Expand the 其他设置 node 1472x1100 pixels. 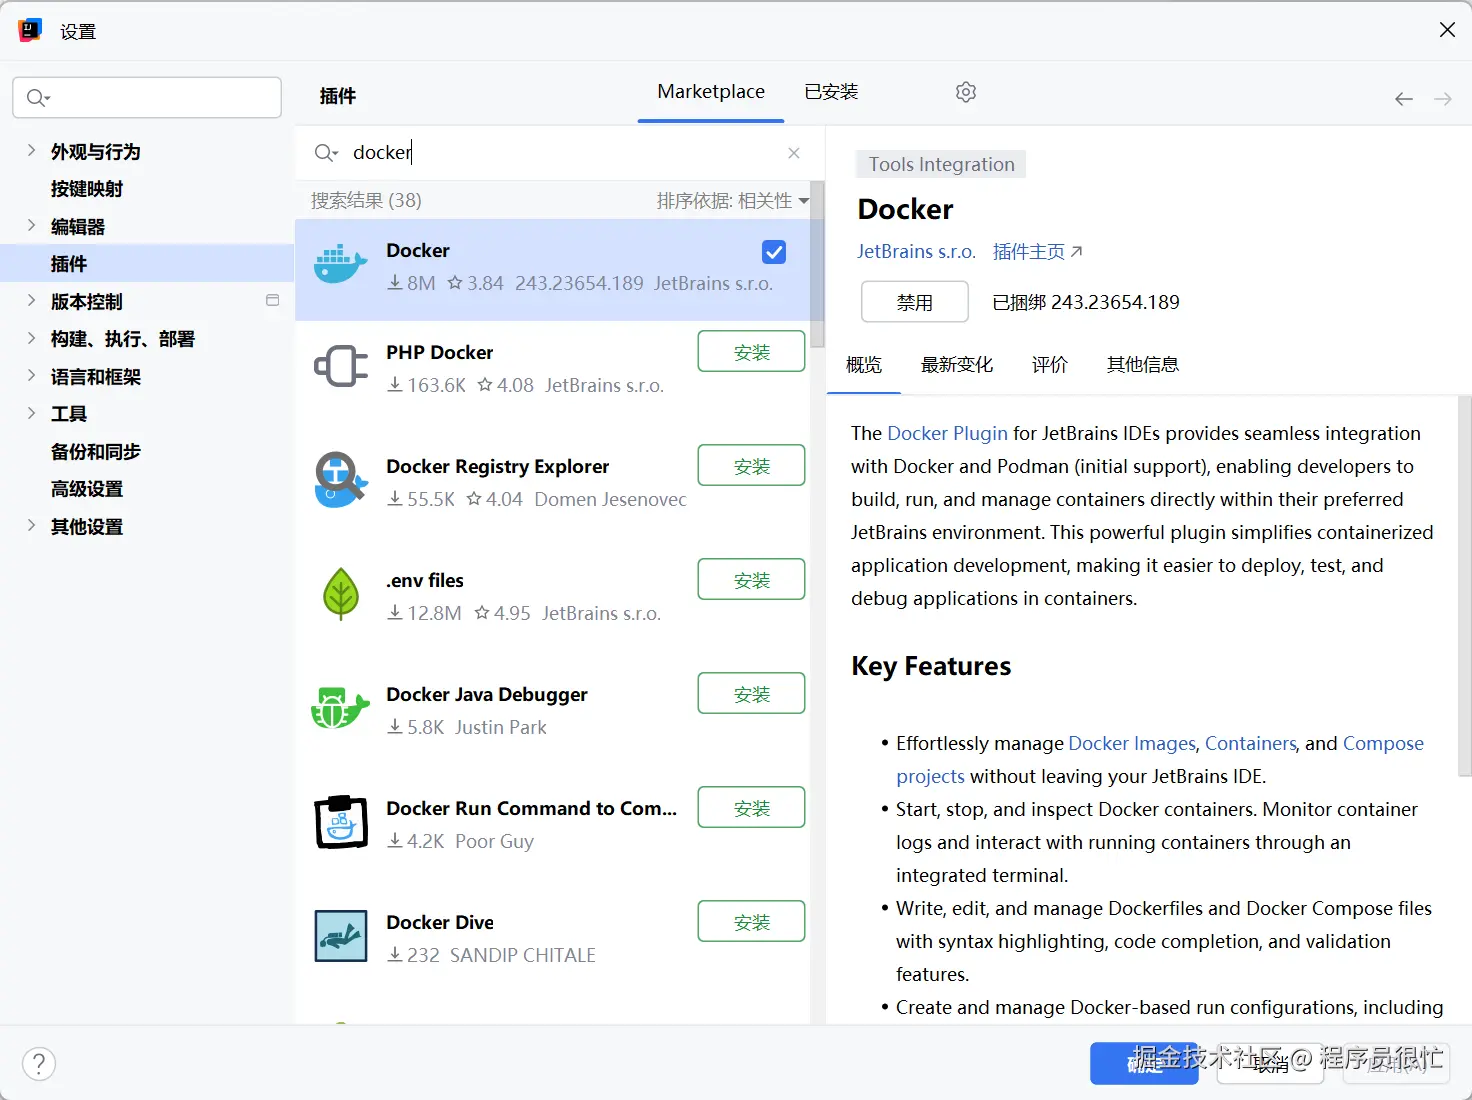pyautogui.click(x=31, y=526)
